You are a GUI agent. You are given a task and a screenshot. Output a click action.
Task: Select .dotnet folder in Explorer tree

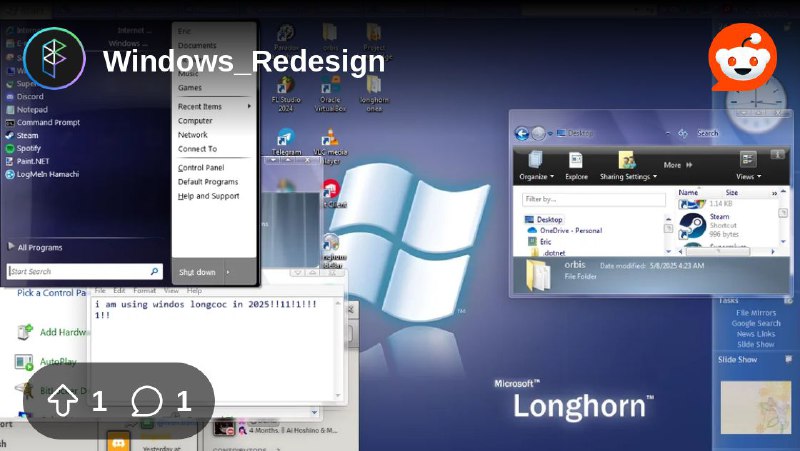(548, 253)
